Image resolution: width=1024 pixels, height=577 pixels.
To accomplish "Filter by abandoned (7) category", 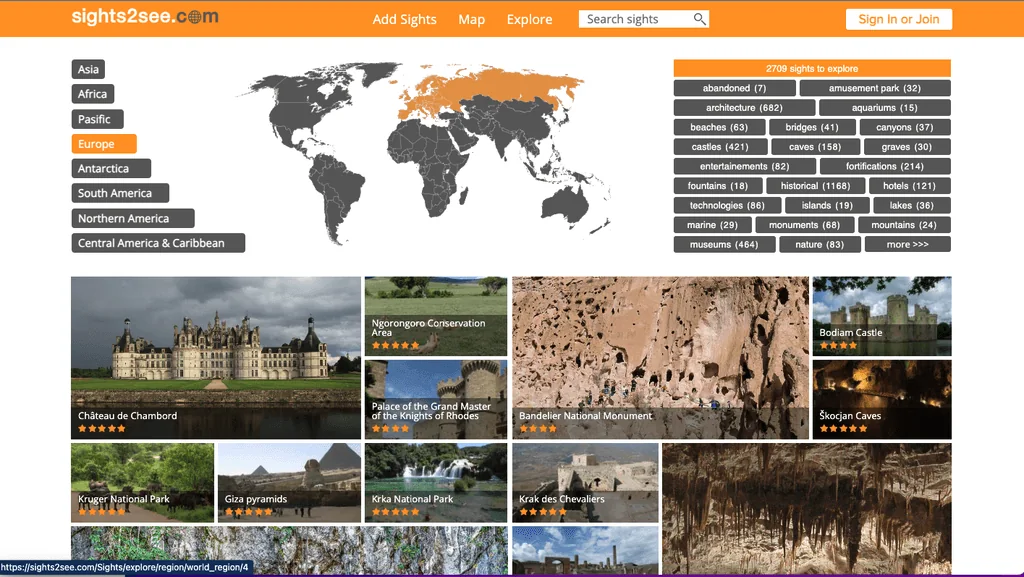I will pyautogui.click(x=735, y=88).
